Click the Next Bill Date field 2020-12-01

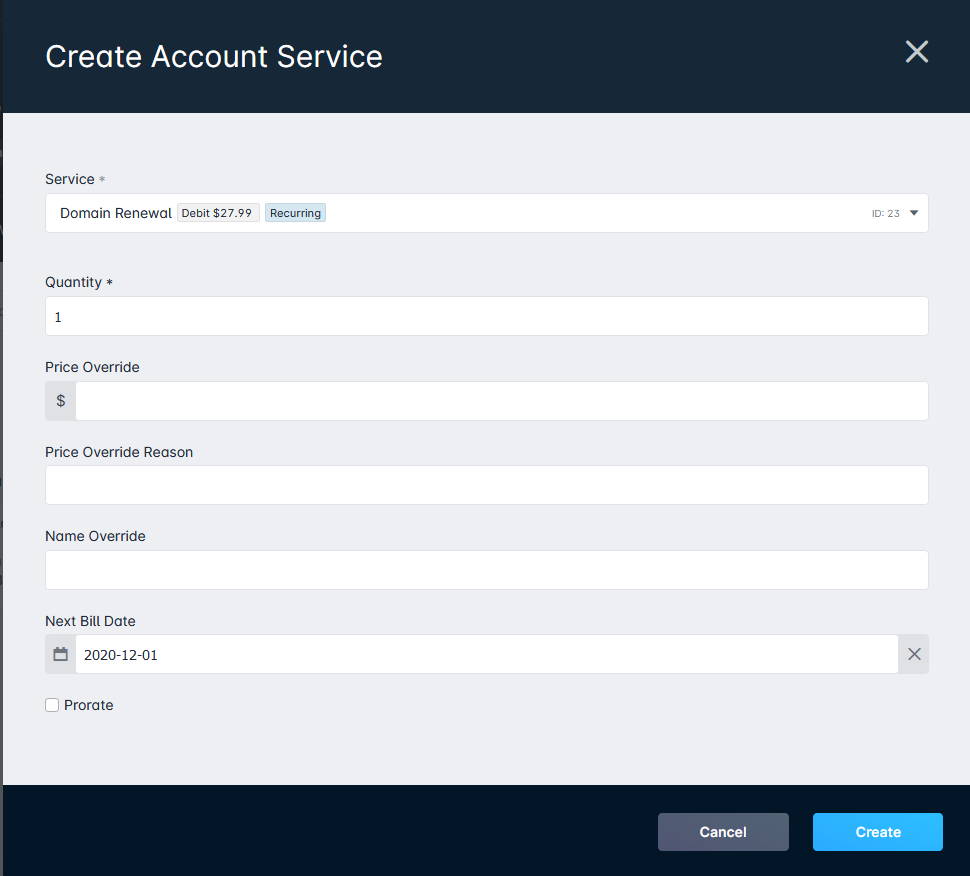coord(486,654)
